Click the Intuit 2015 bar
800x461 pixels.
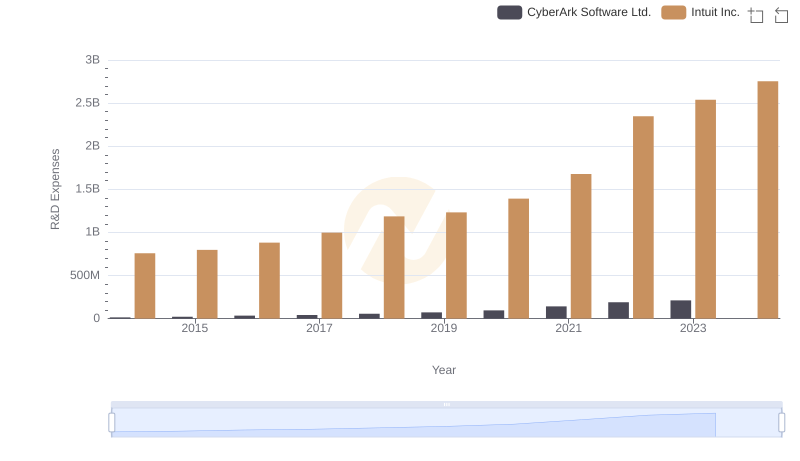tap(207, 284)
